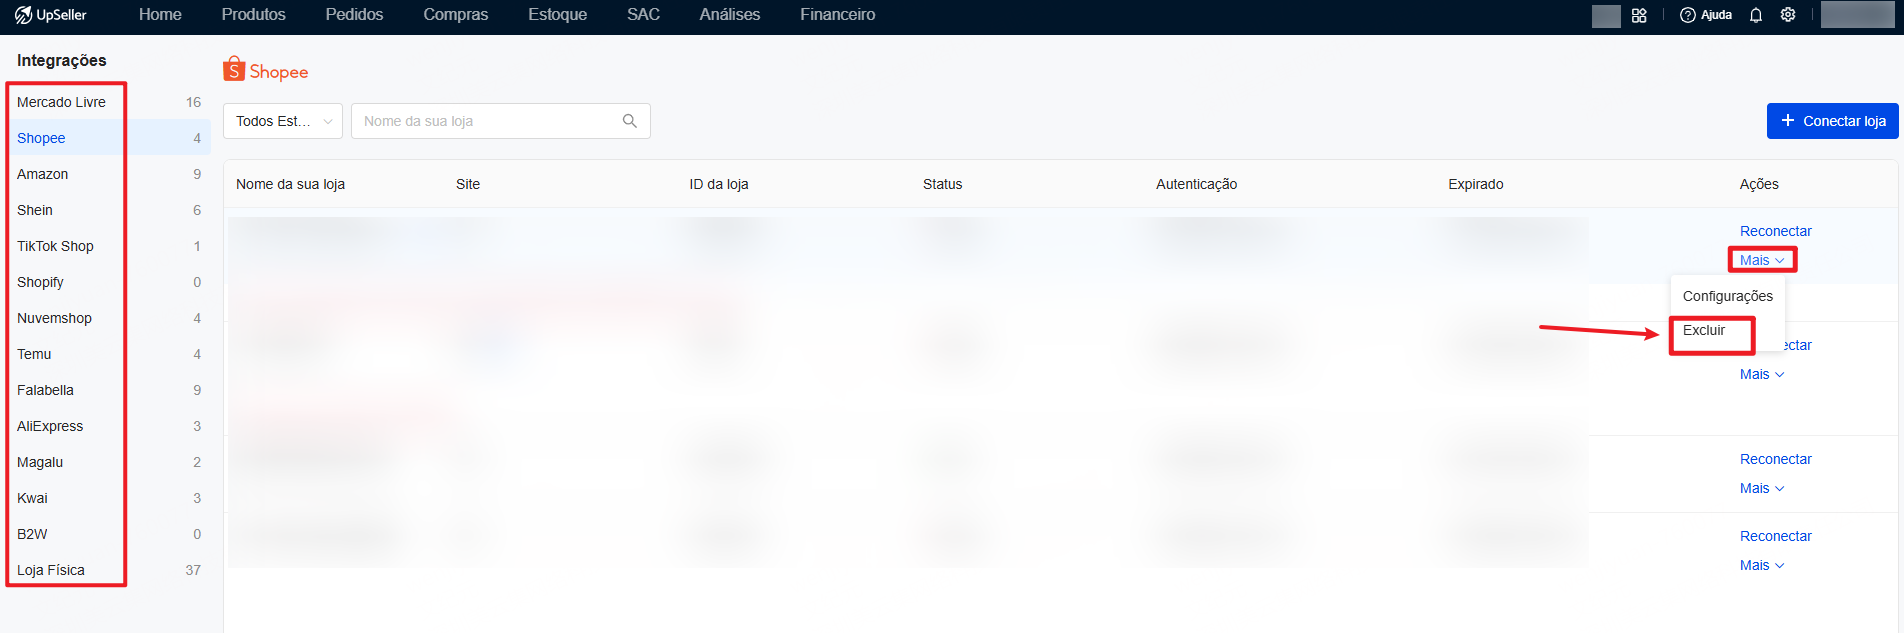Click the Status column header

coord(942,184)
